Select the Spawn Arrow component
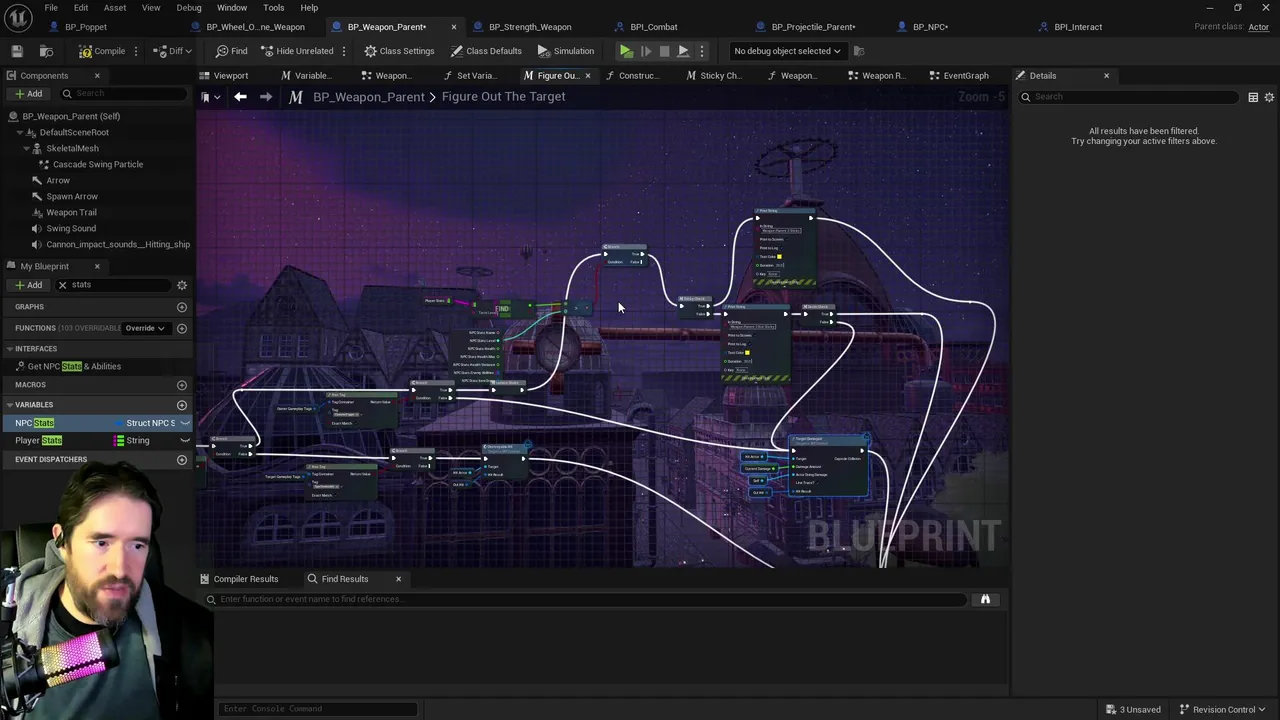This screenshot has height=720, width=1280. point(72,196)
